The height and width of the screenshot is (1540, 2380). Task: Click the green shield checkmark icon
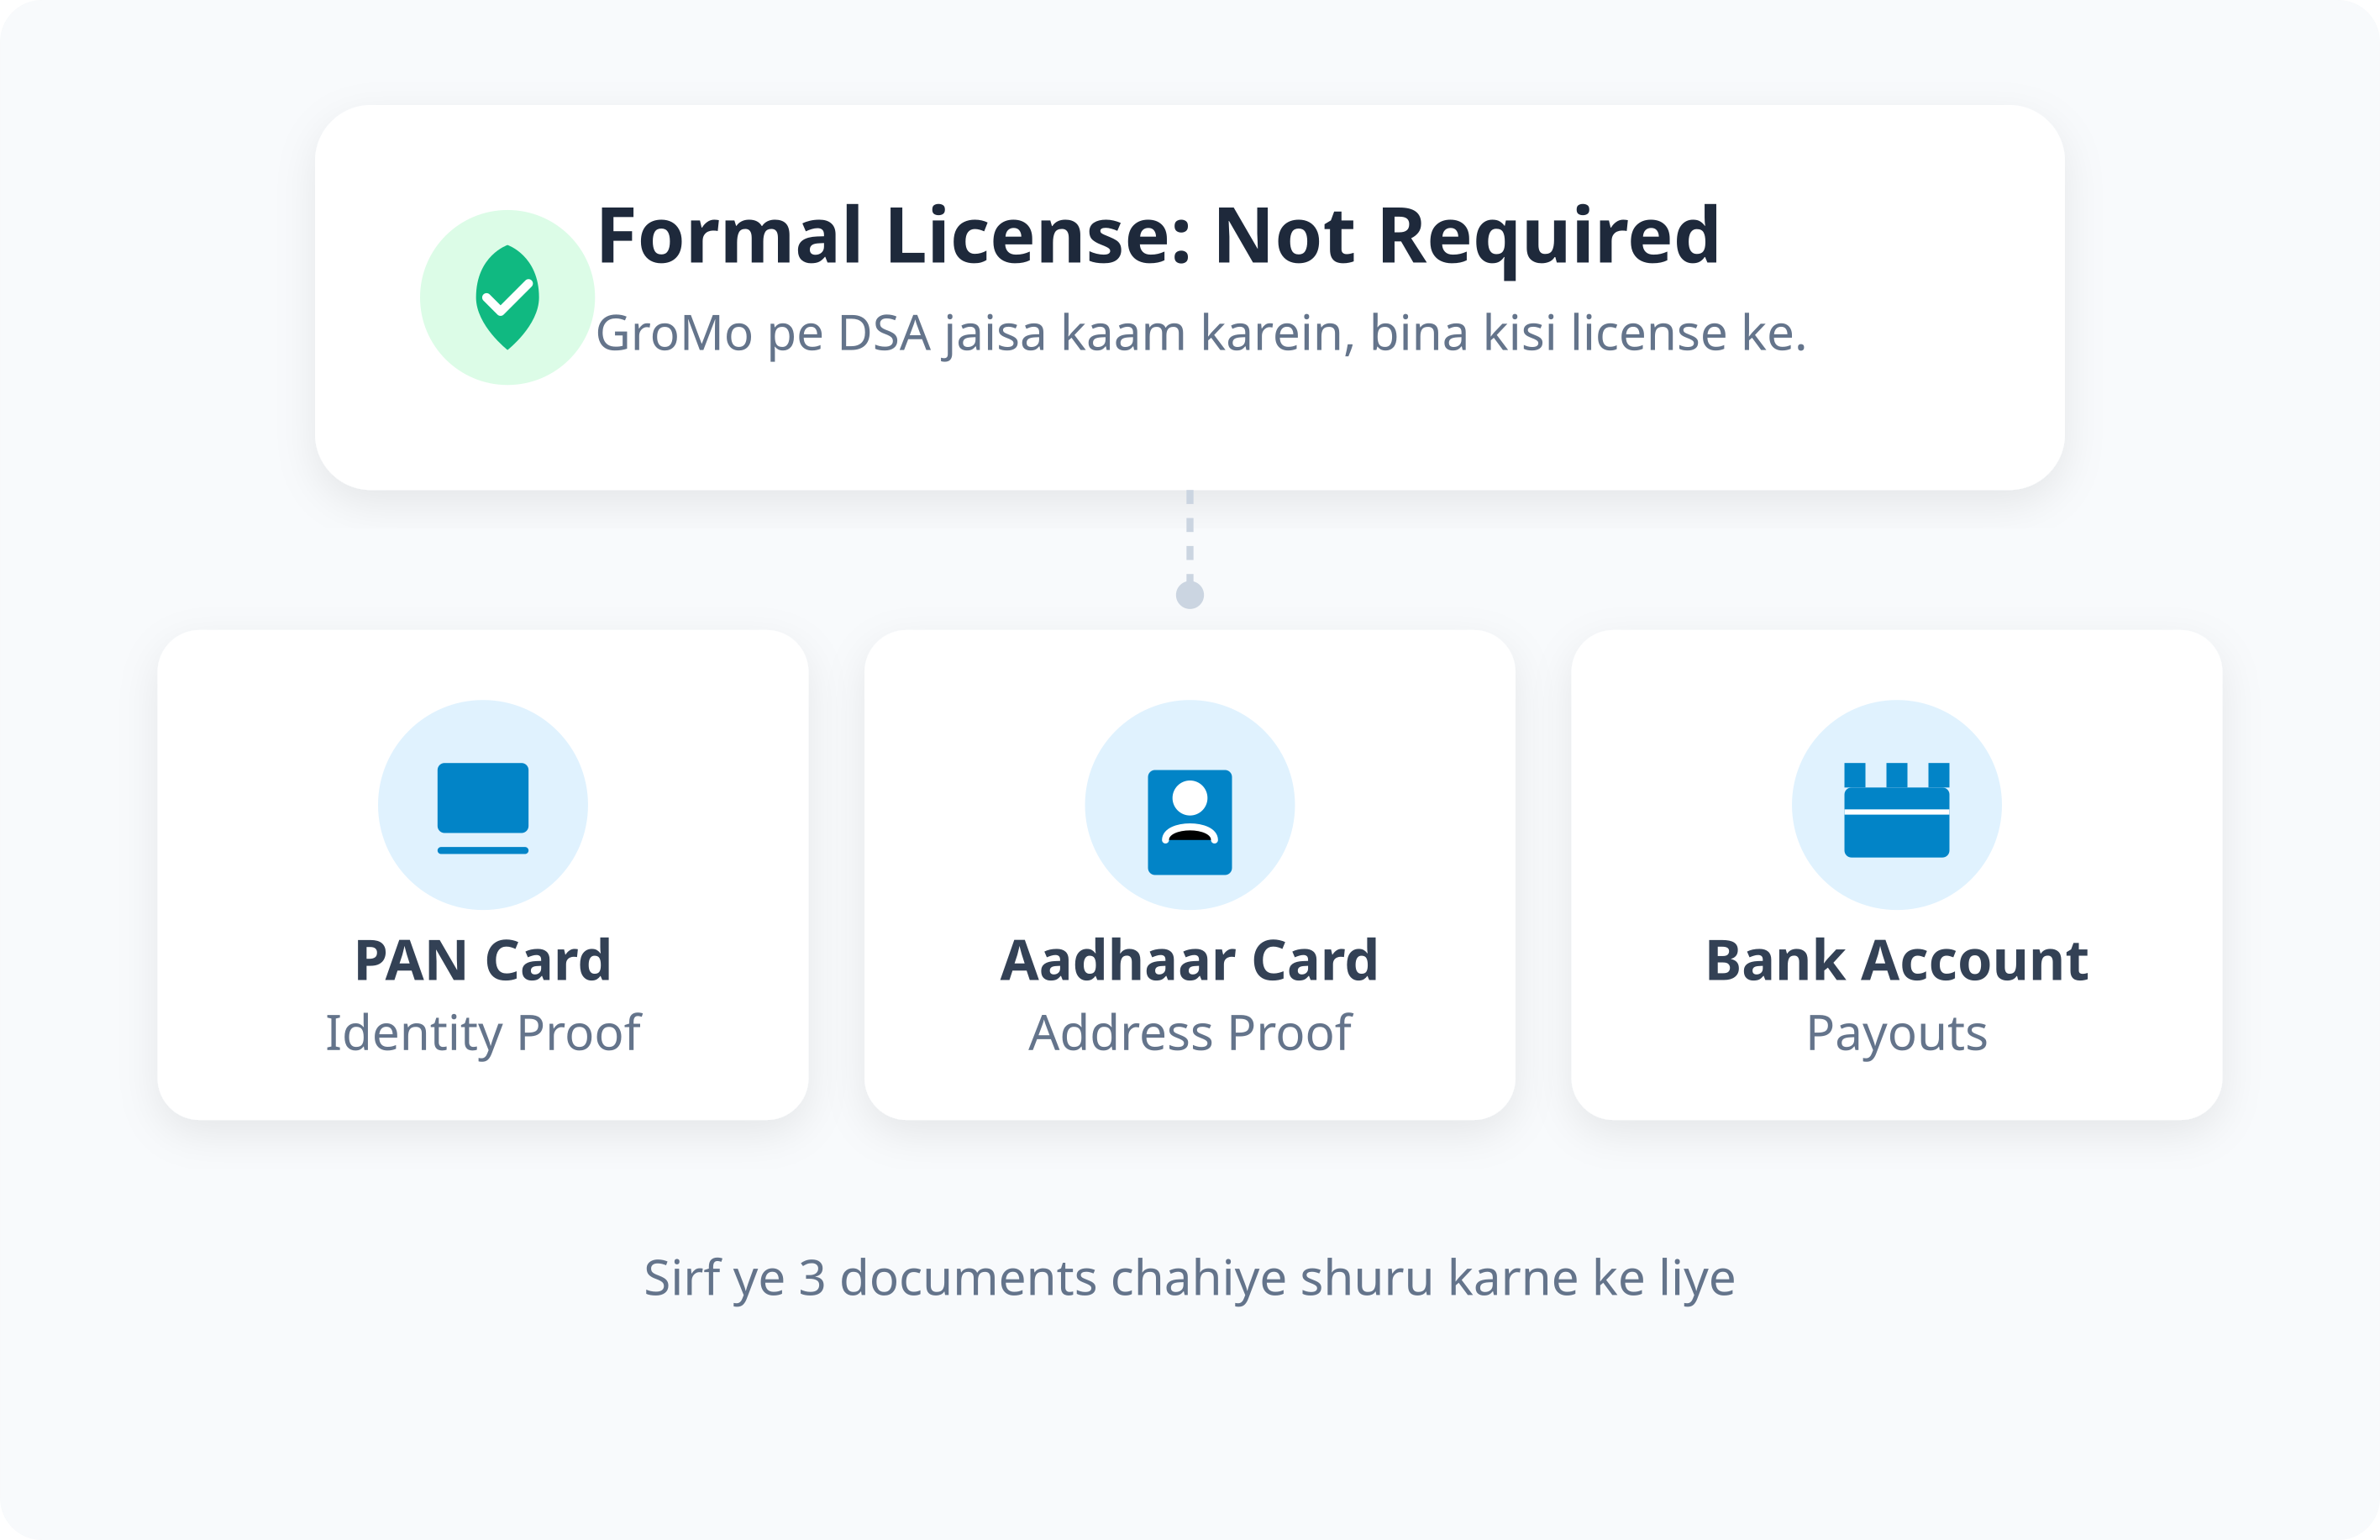pos(507,297)
